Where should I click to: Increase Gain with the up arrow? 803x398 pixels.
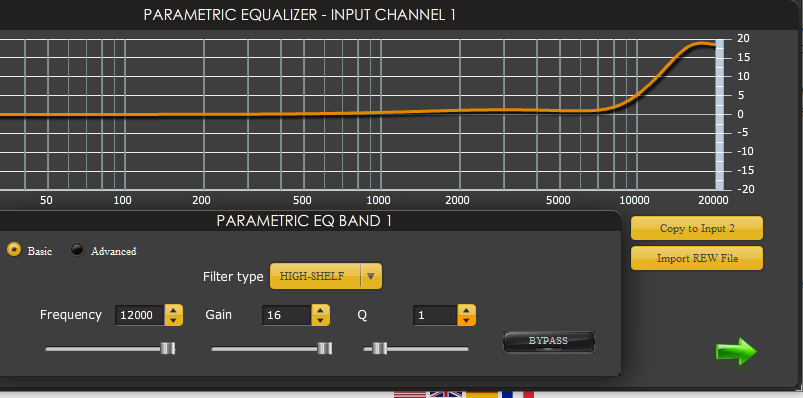tap(321, 310)
